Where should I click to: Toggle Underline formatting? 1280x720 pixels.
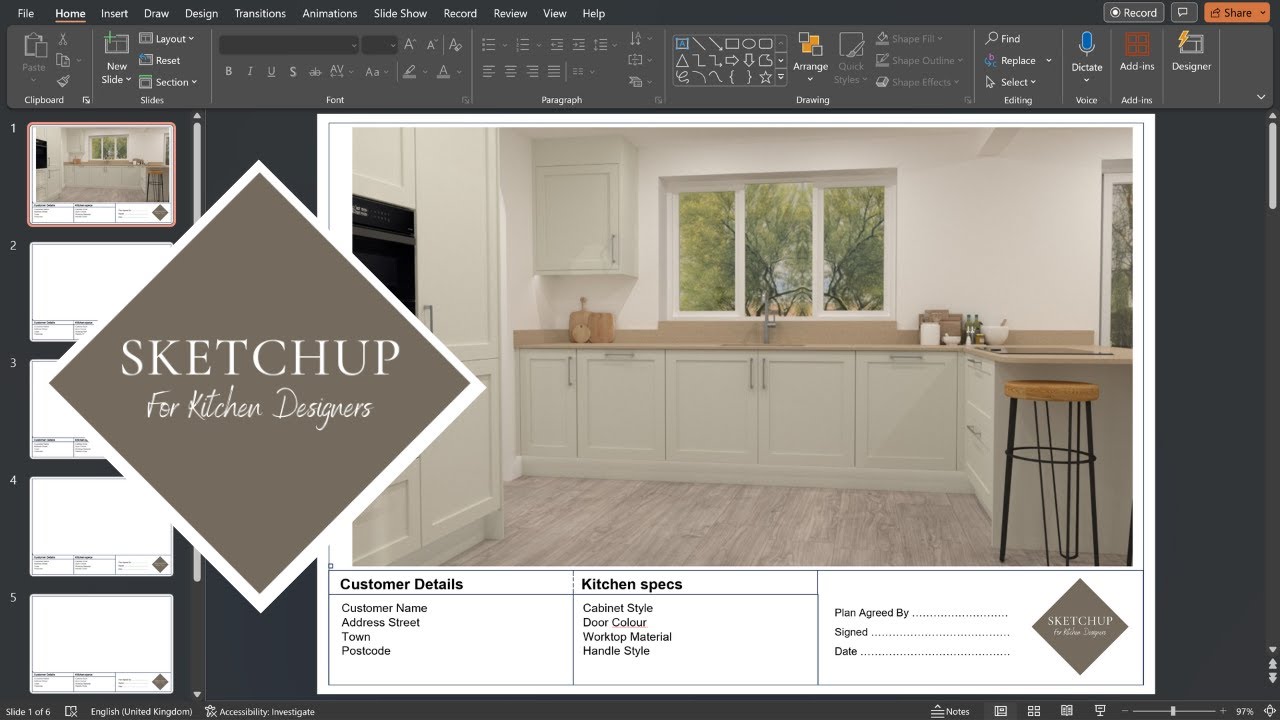(x=271, y=72)
